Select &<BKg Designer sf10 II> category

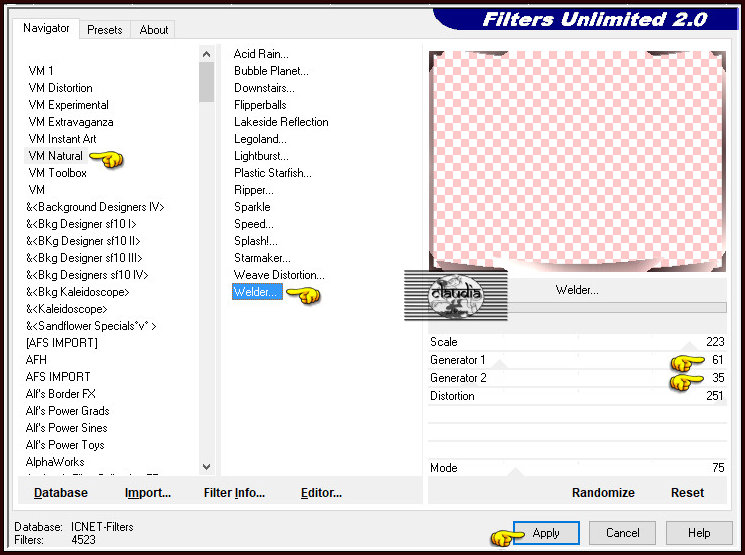(83, 241)
